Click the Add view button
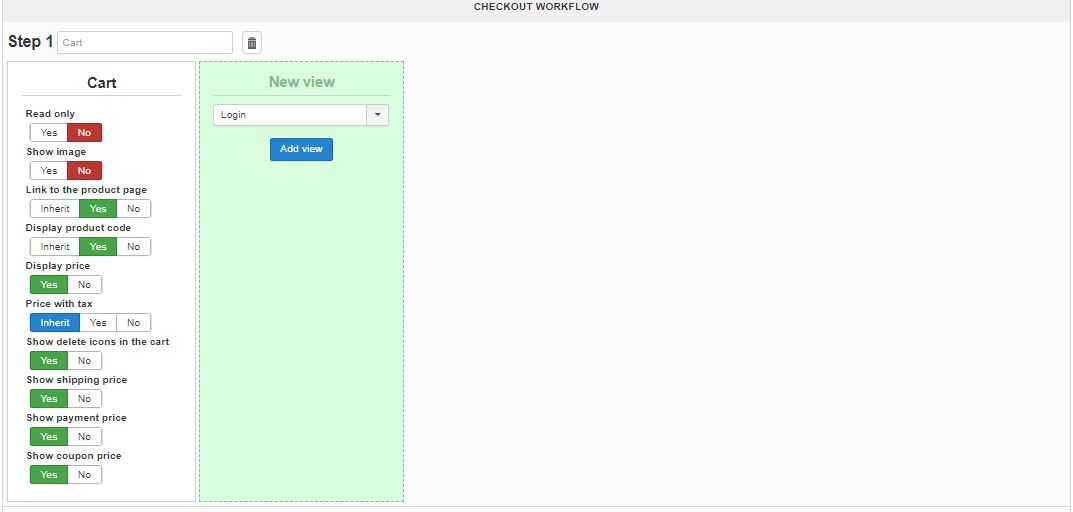Viewport: 1073px width, 512px height. tap(301, 149)
